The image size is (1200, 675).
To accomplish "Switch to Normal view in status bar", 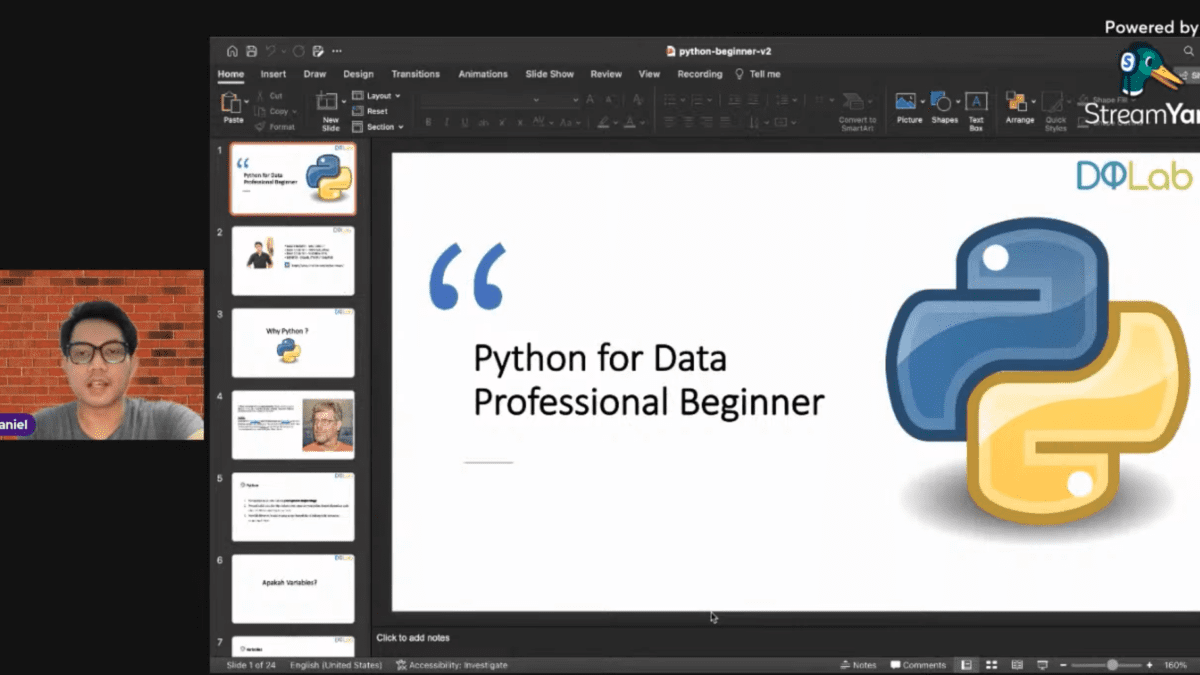I will (966, 665).
